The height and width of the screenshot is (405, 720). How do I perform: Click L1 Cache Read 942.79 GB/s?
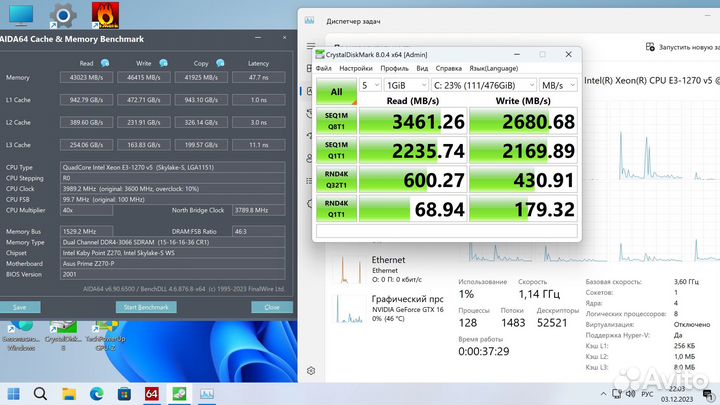point(86,100)
